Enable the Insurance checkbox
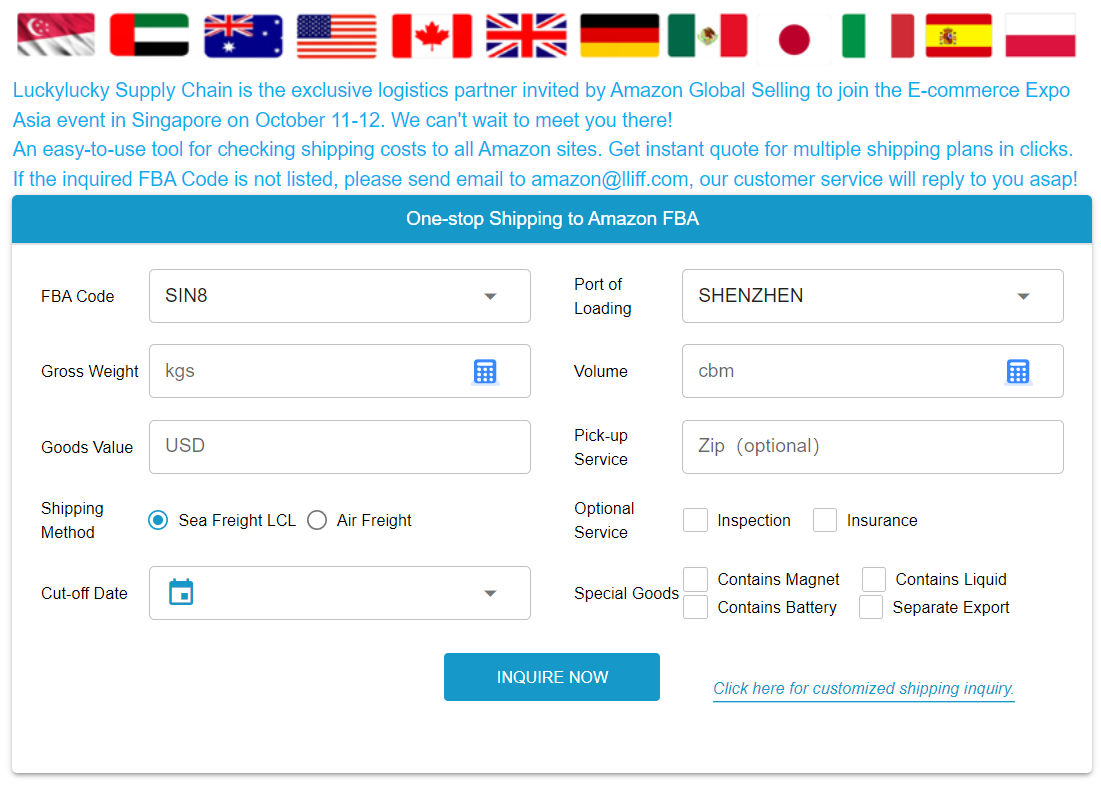The height and width of the screenshot is (786, 1101). (825, 520)
